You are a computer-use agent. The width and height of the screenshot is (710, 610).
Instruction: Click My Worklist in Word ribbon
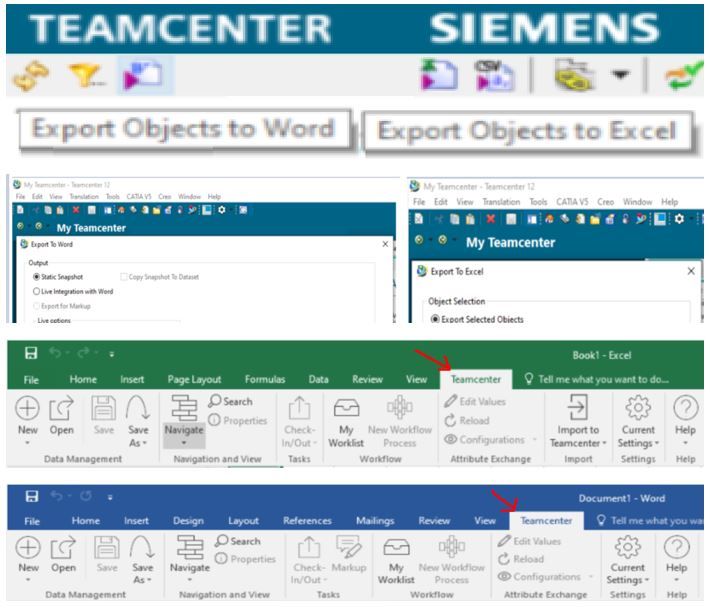[x=396, y=560]
